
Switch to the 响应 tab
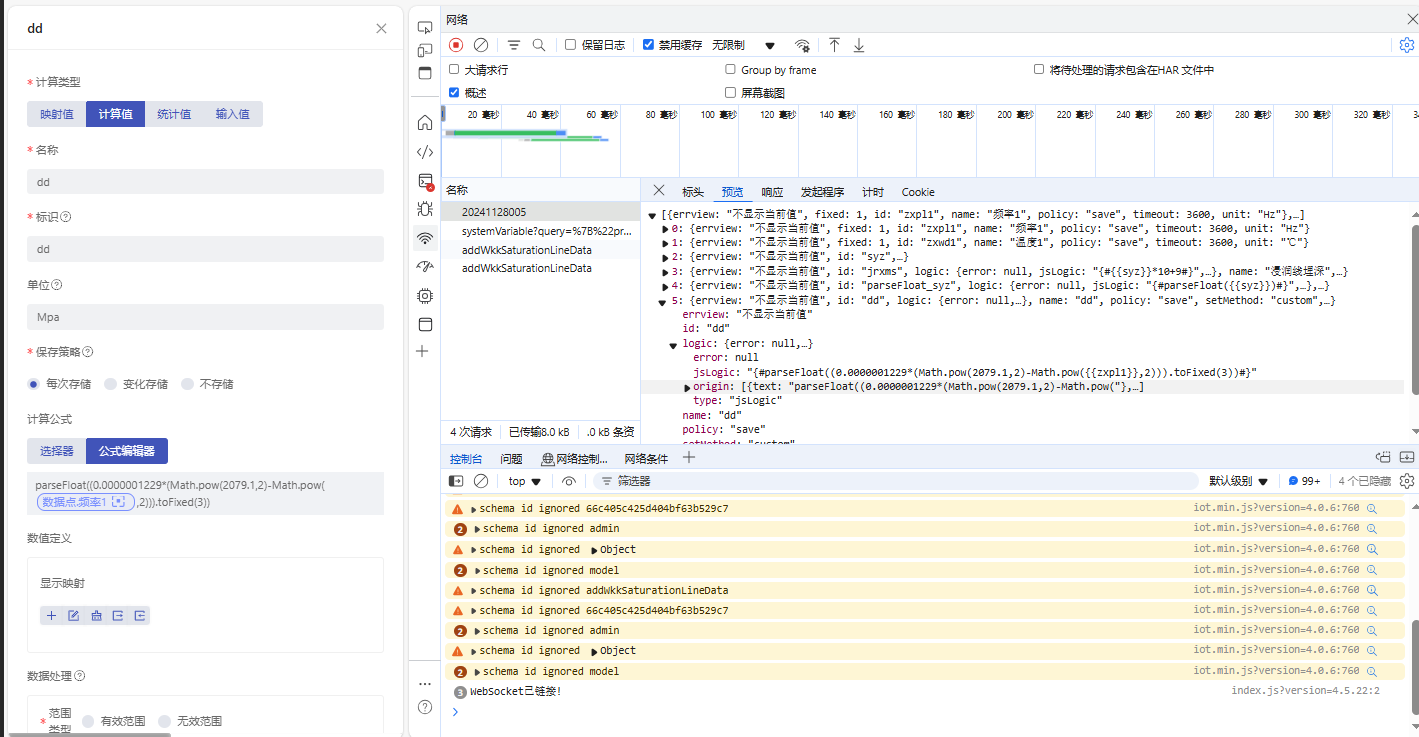(772, 192)
